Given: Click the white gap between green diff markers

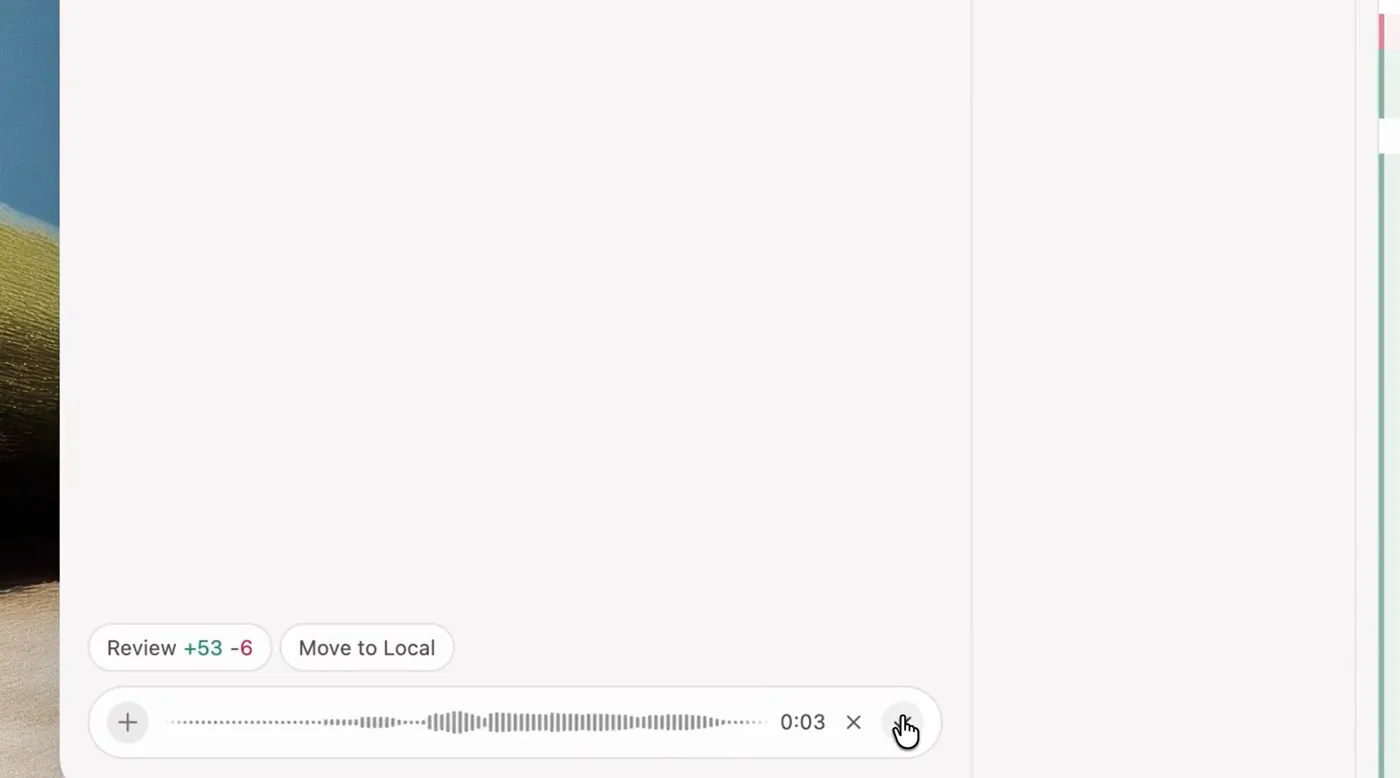Looking at the screenshot, I should click(1389, 136).
